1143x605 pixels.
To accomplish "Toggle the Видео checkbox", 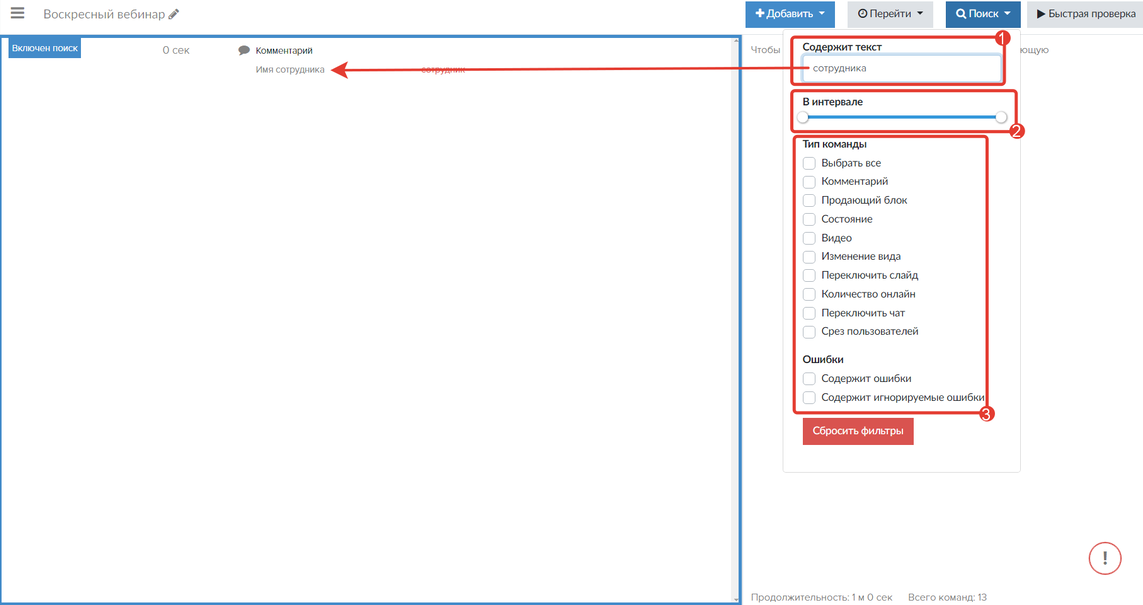I will (x=809, y=238).
